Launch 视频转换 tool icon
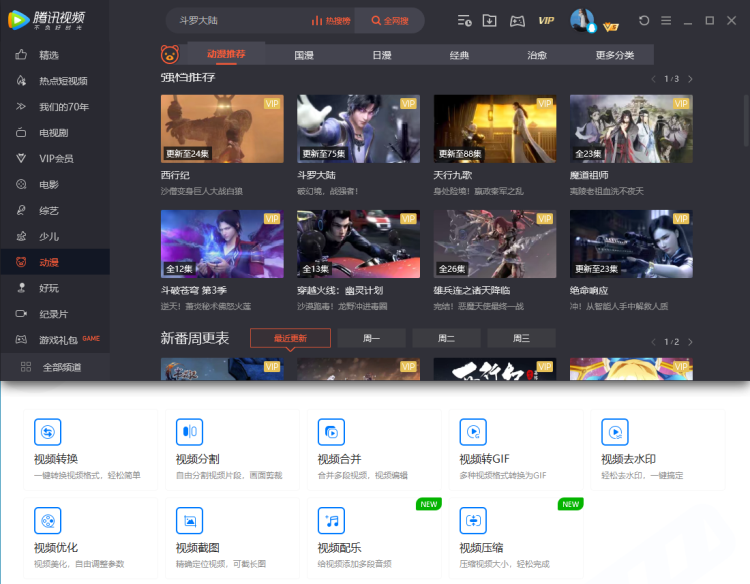The width and height of the screenshot is (750, 584). click(47, 432)
